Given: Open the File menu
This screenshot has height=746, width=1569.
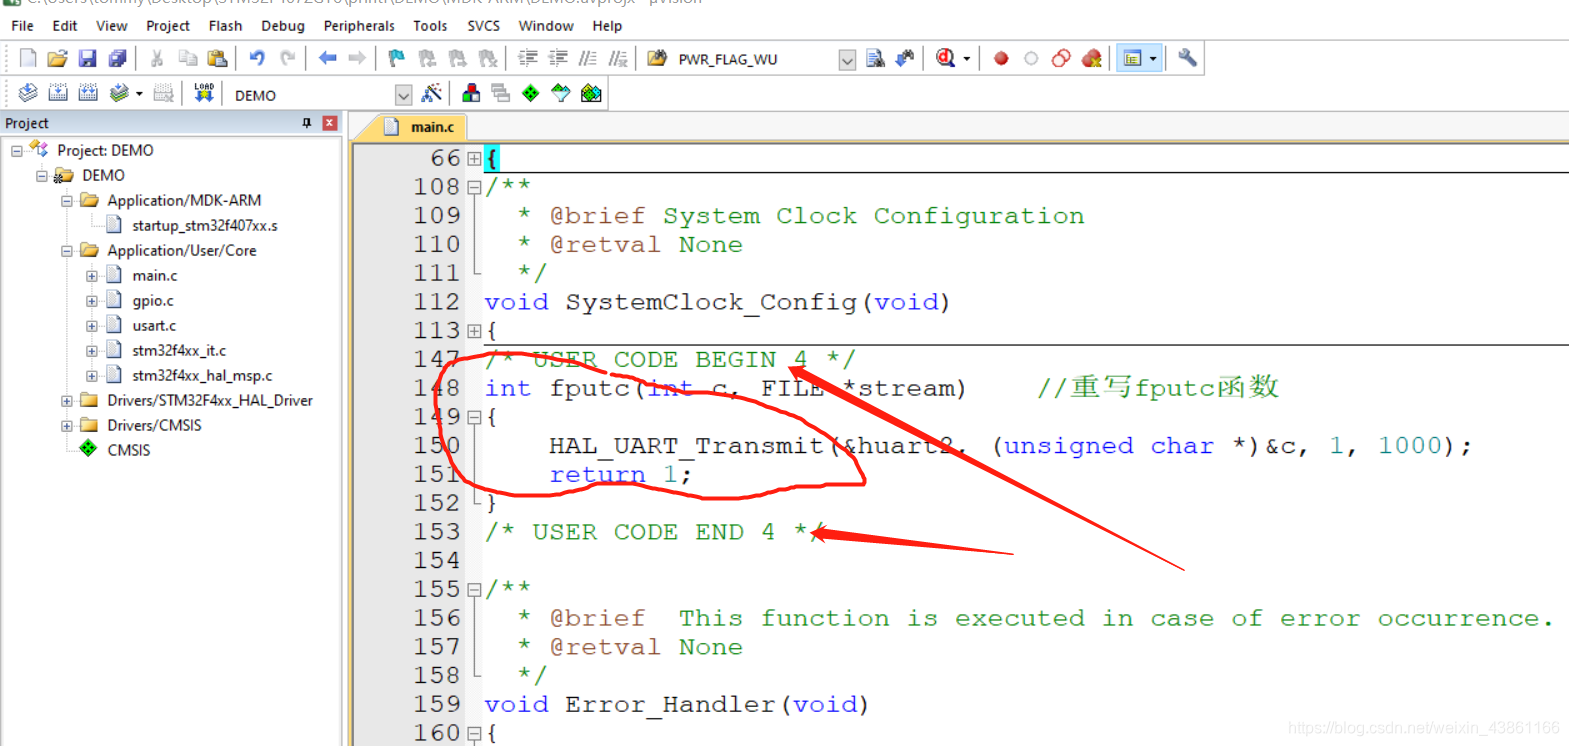Looking at the screenshot, I should click(22, 26).
